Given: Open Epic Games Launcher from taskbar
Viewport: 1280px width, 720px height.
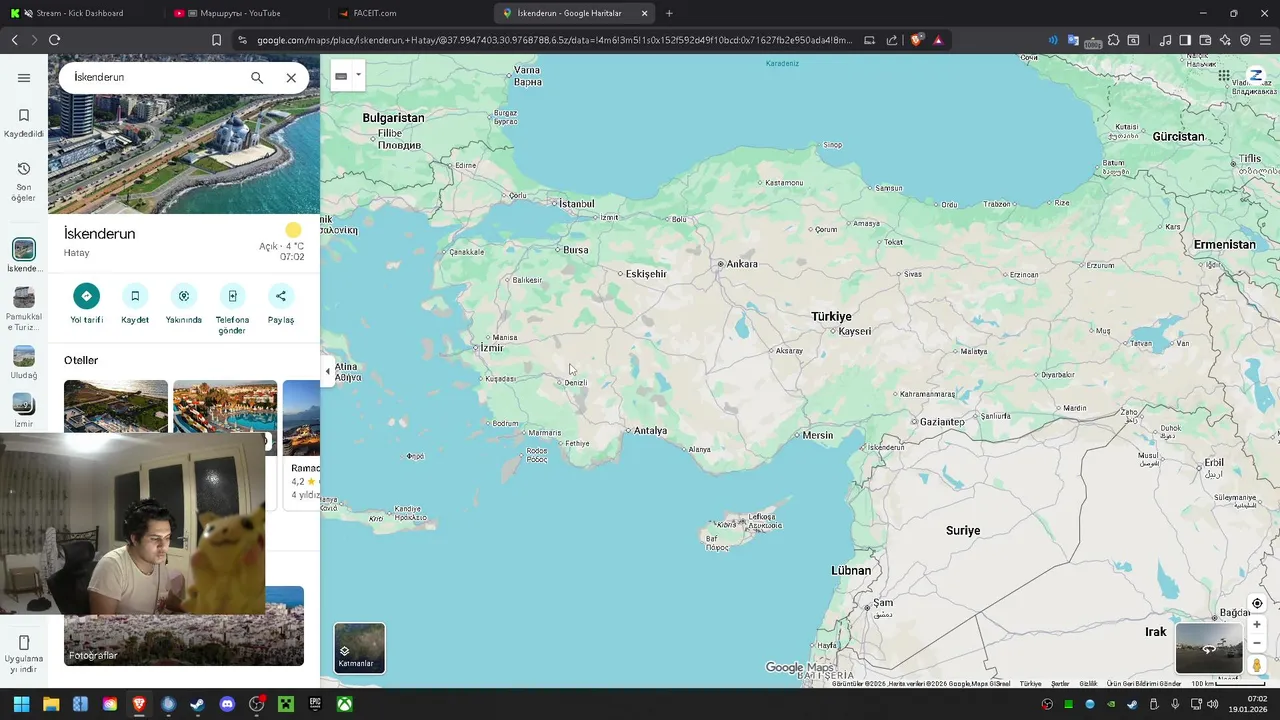Looking at the screenshot, I should pos(315,704).
